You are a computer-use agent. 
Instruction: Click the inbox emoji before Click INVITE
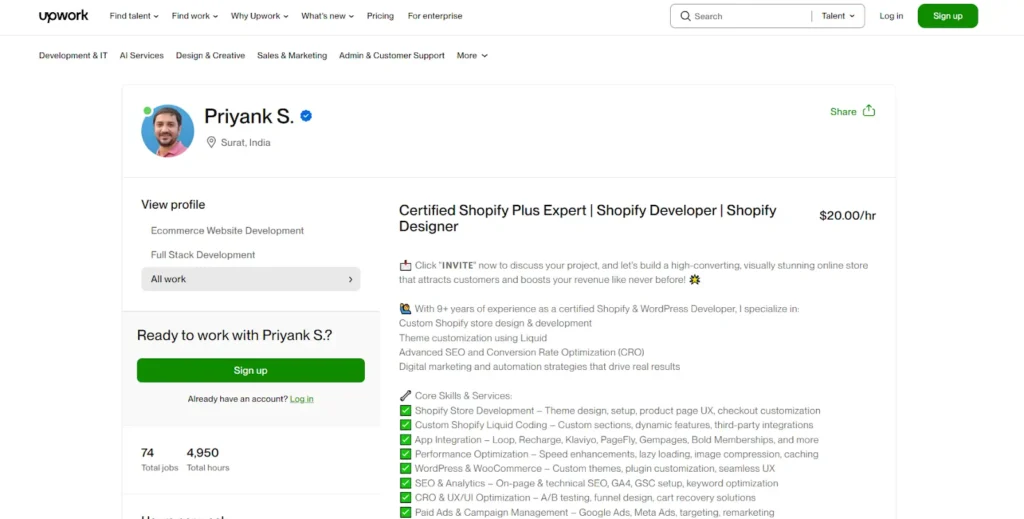tap(406, 265)
